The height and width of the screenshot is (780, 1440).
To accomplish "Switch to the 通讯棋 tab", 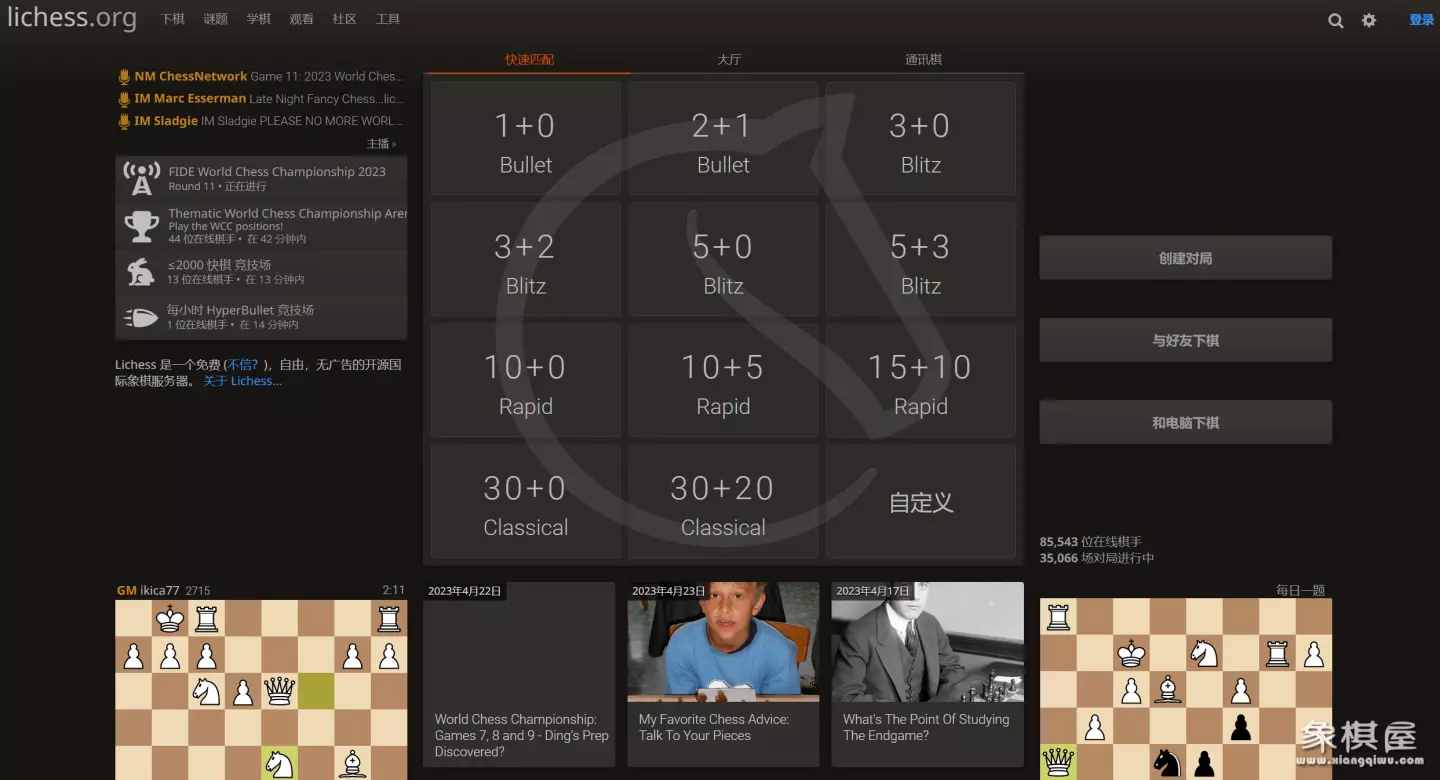I will [x=923, y=60].
